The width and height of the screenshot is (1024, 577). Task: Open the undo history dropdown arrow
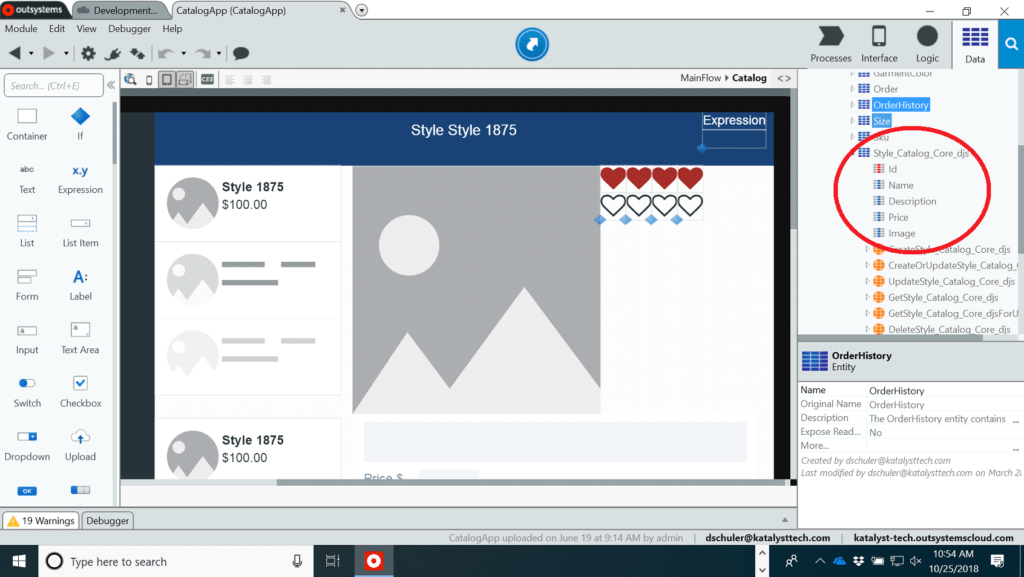pyautogui.click(x=182, y=53)
